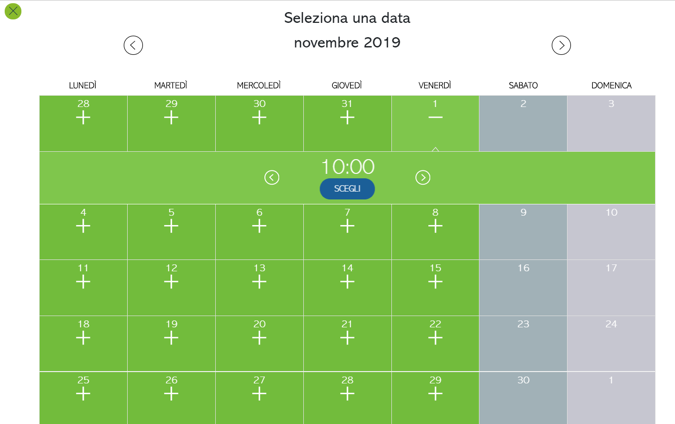Show later time slot after 10:00
This screenshot has height=424, width=675.
click(423, 177)
